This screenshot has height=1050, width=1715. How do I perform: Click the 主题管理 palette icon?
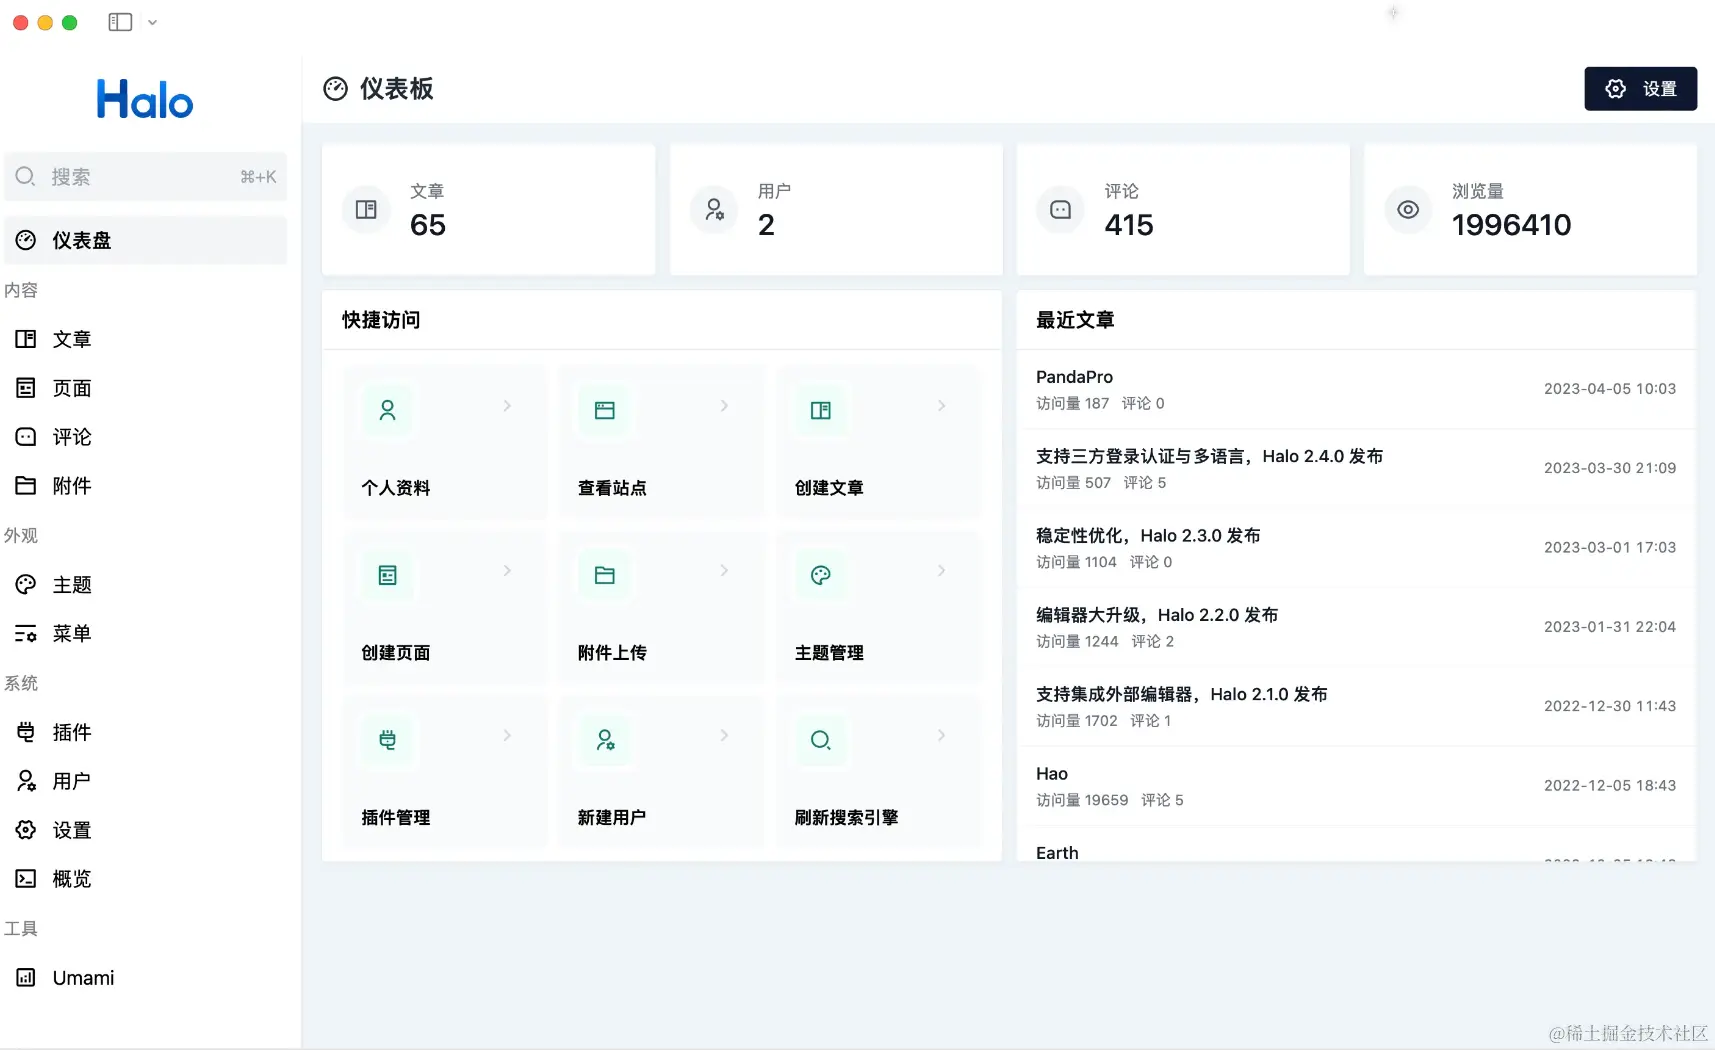tap(821, 575)
